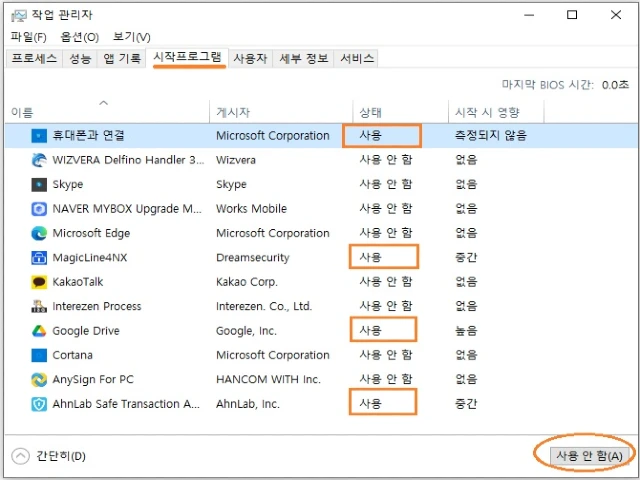Click publisher AhnLab, Inc. cell

(248, 404)
